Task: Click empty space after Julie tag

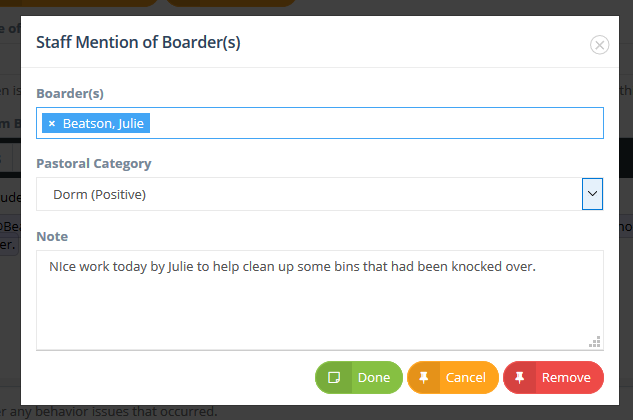Action: [x=375, y=123]
